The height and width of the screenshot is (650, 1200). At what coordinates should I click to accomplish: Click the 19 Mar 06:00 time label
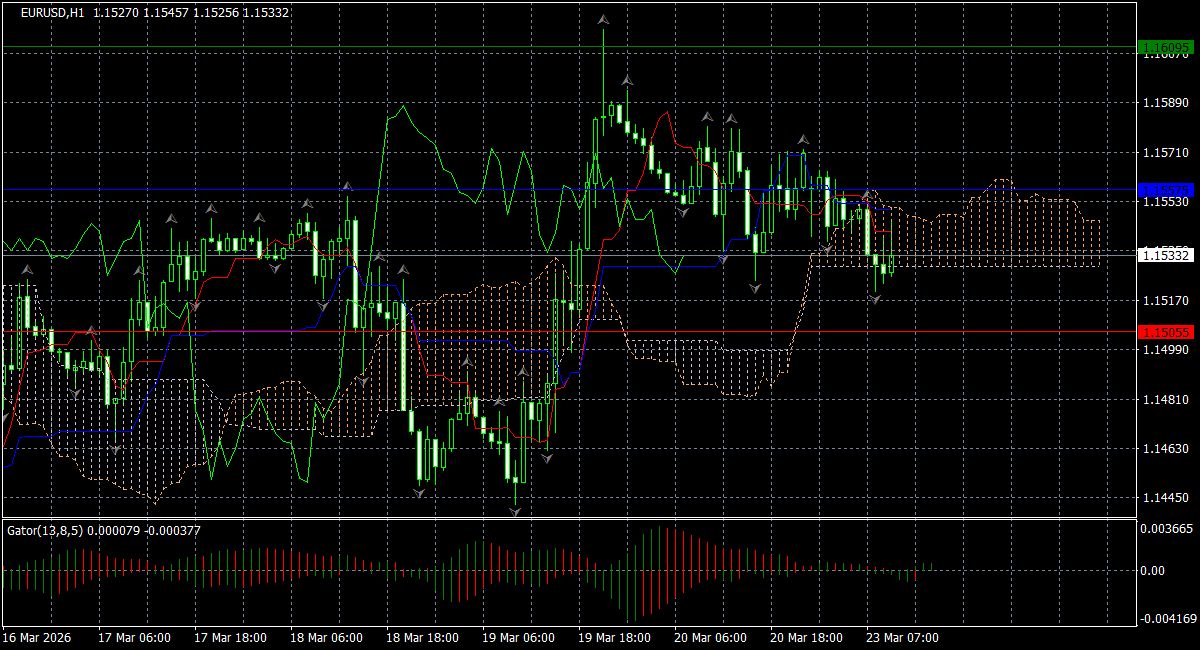(x=518, y=637)
